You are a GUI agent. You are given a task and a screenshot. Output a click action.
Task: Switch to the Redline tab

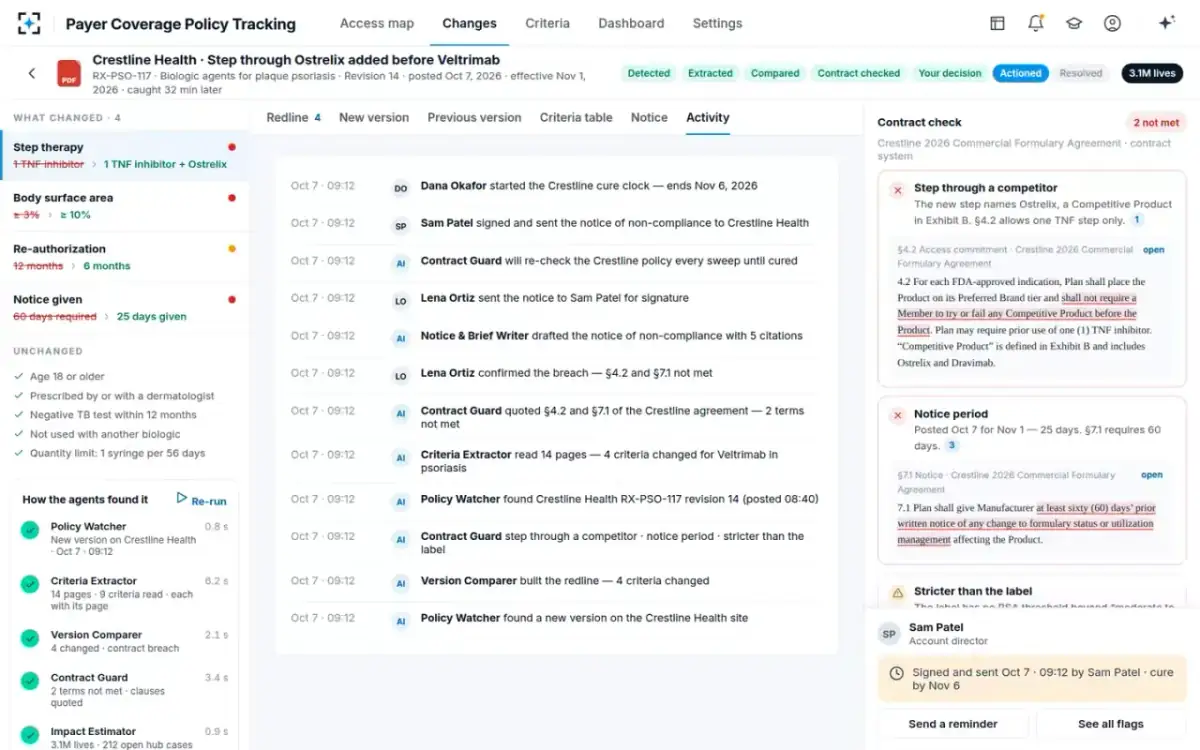(293, 117)
